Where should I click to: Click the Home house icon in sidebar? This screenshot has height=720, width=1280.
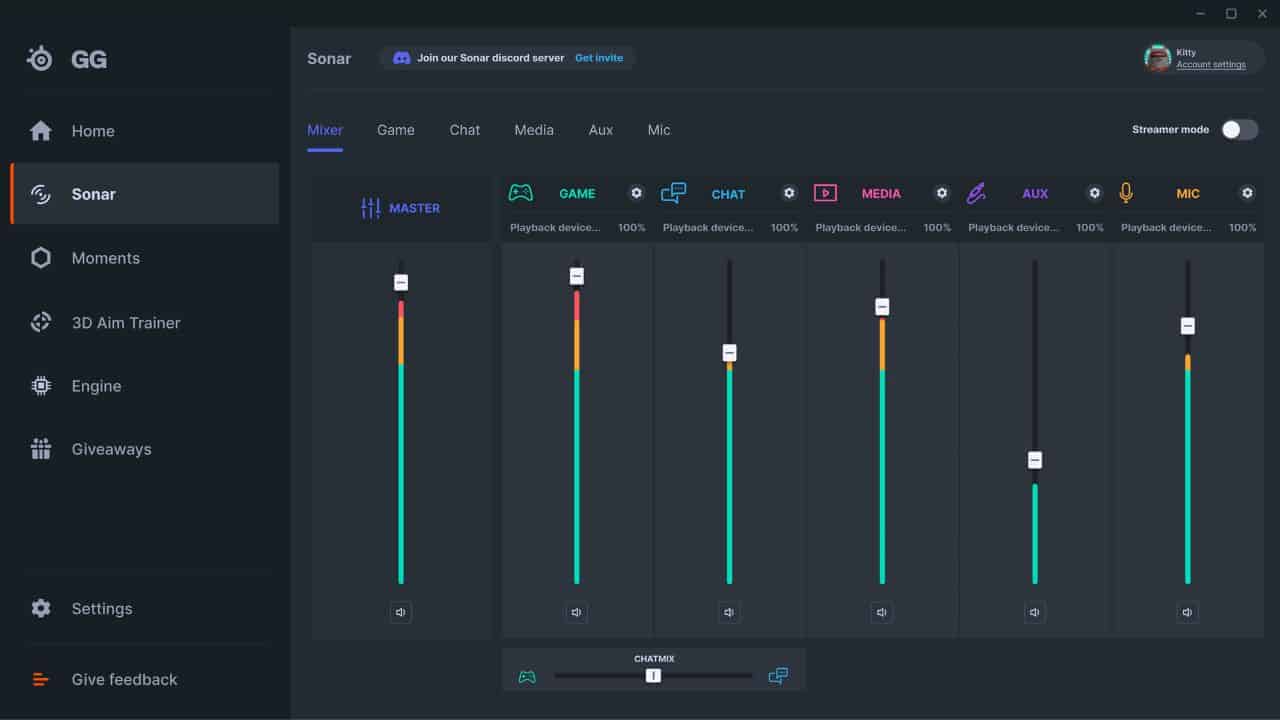point(41,131)
